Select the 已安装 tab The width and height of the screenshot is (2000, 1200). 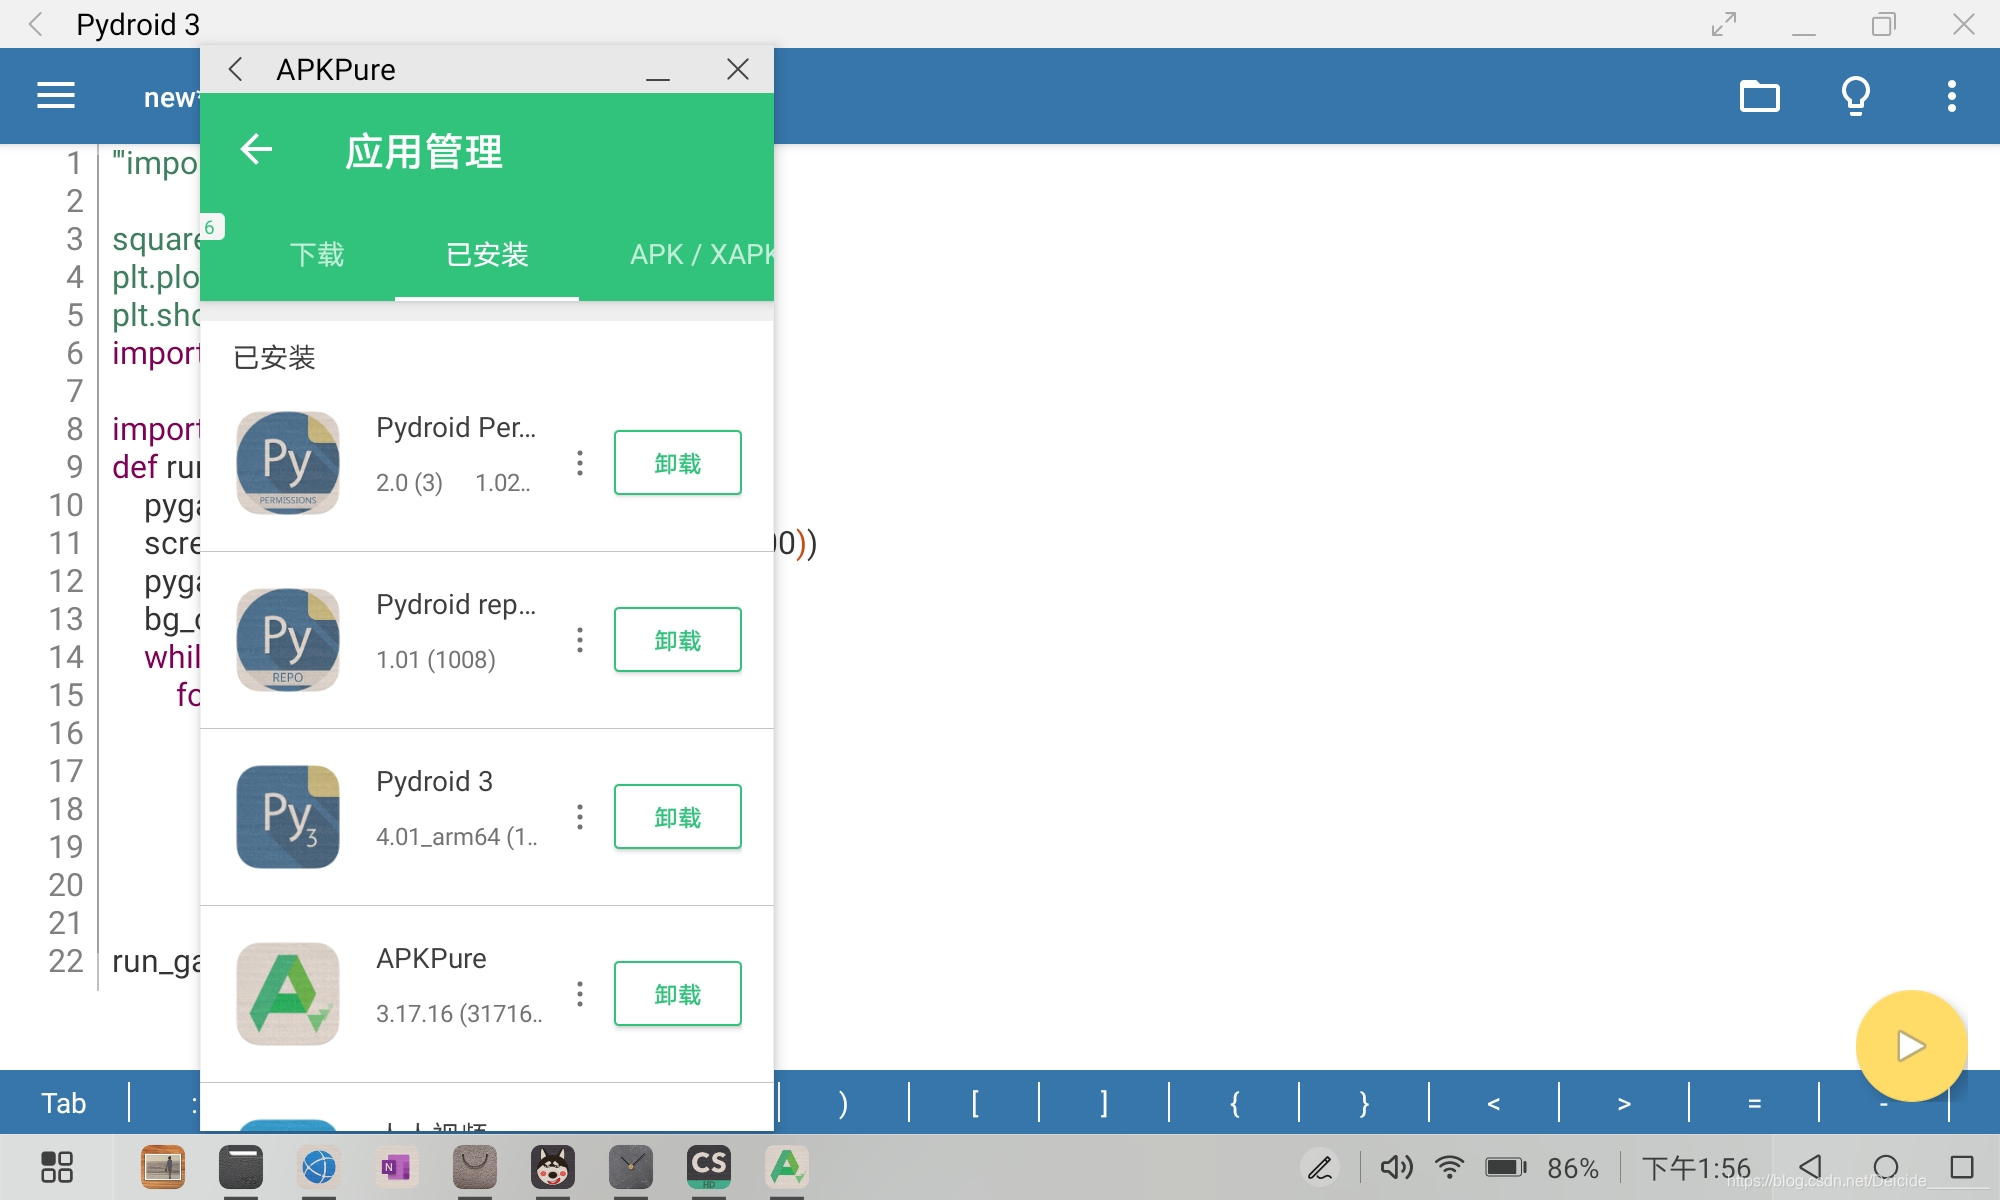[487, 254]
